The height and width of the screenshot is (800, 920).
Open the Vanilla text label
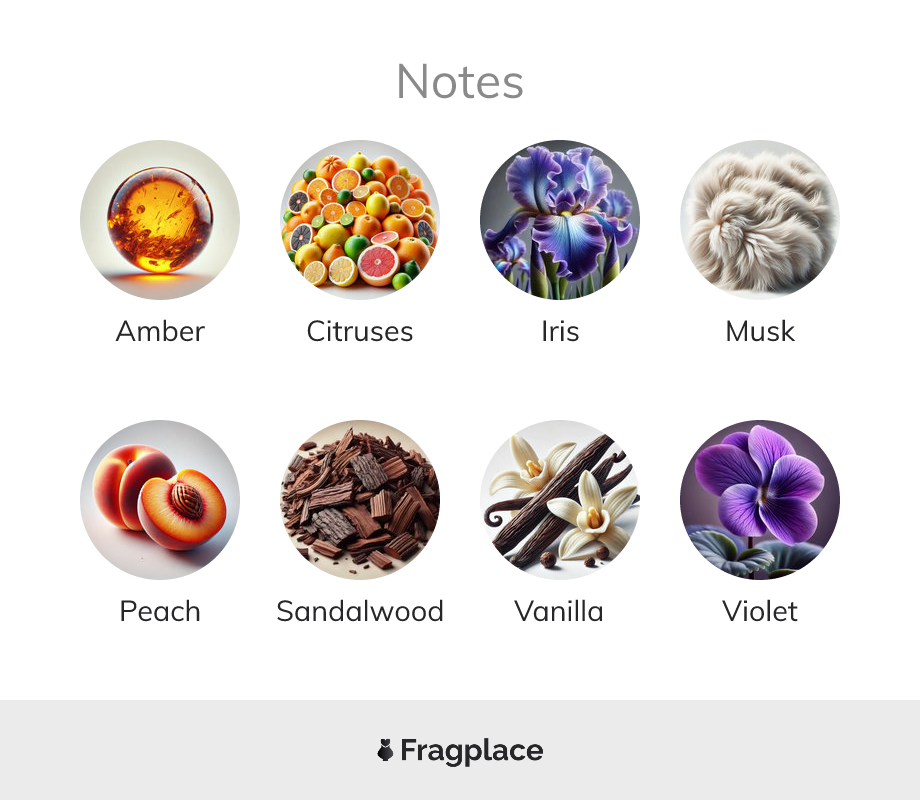[x=559, y=611]
